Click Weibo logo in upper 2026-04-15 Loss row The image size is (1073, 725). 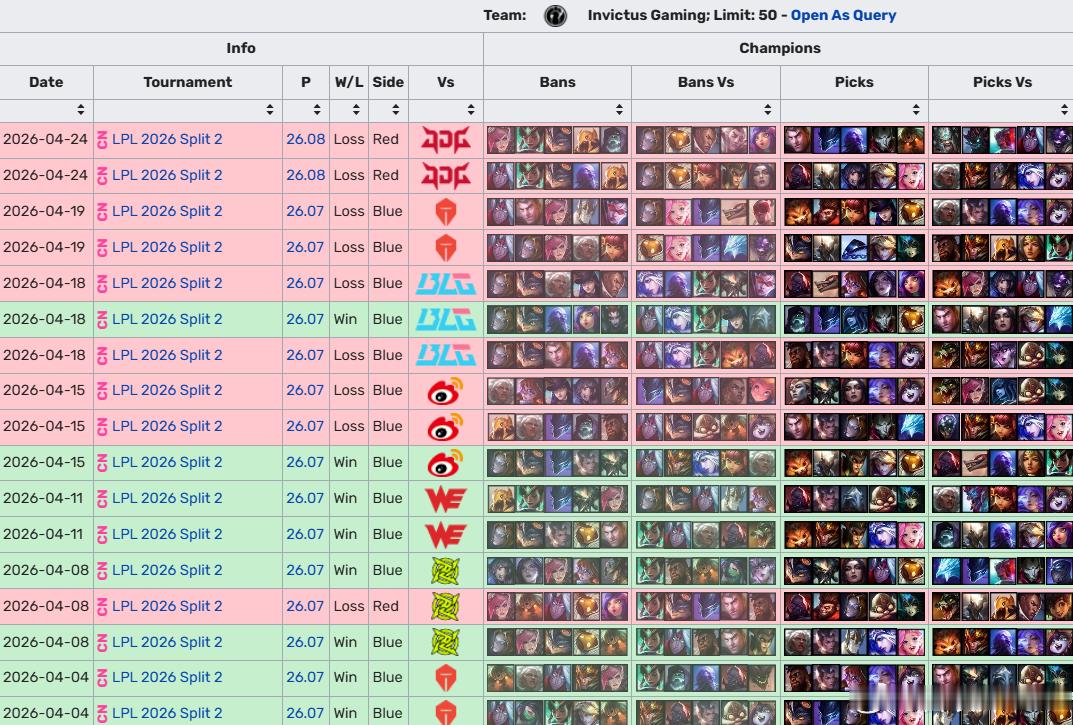445,391
